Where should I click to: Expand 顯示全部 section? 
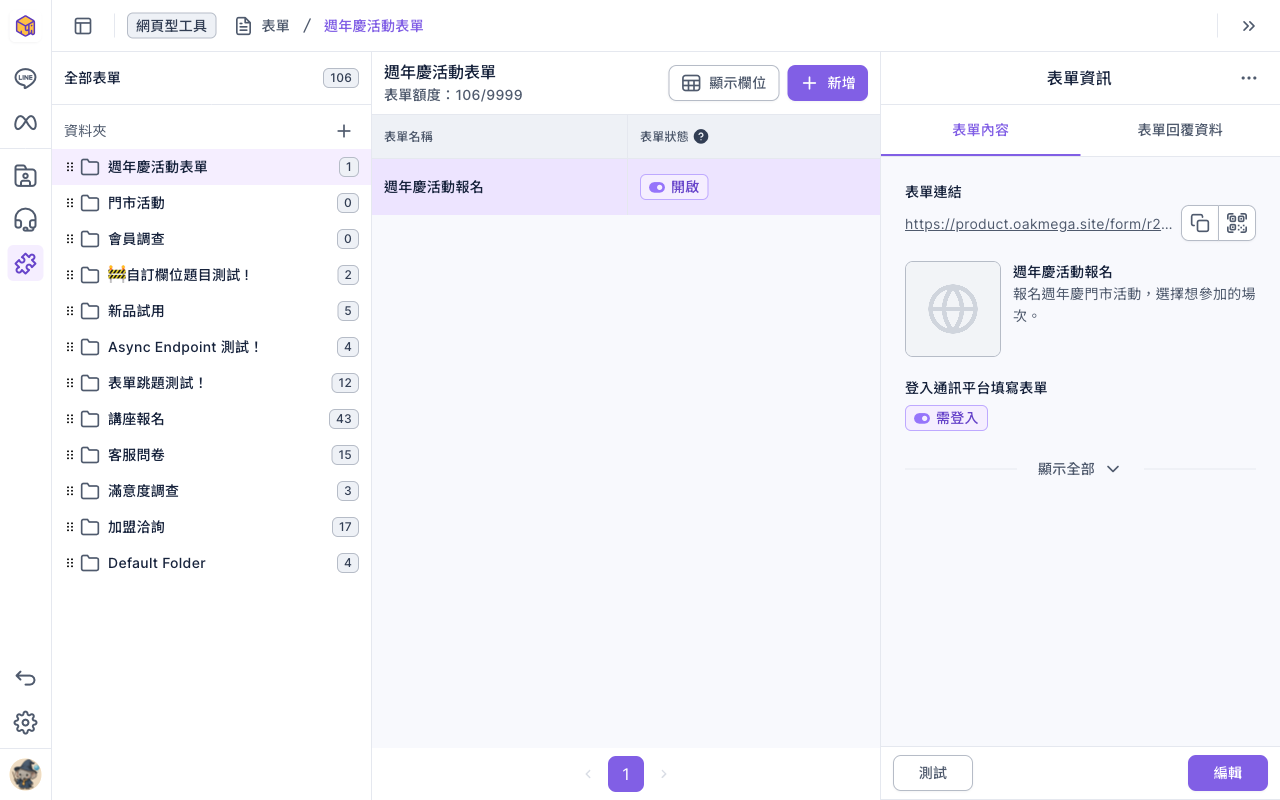point(1079,469)
